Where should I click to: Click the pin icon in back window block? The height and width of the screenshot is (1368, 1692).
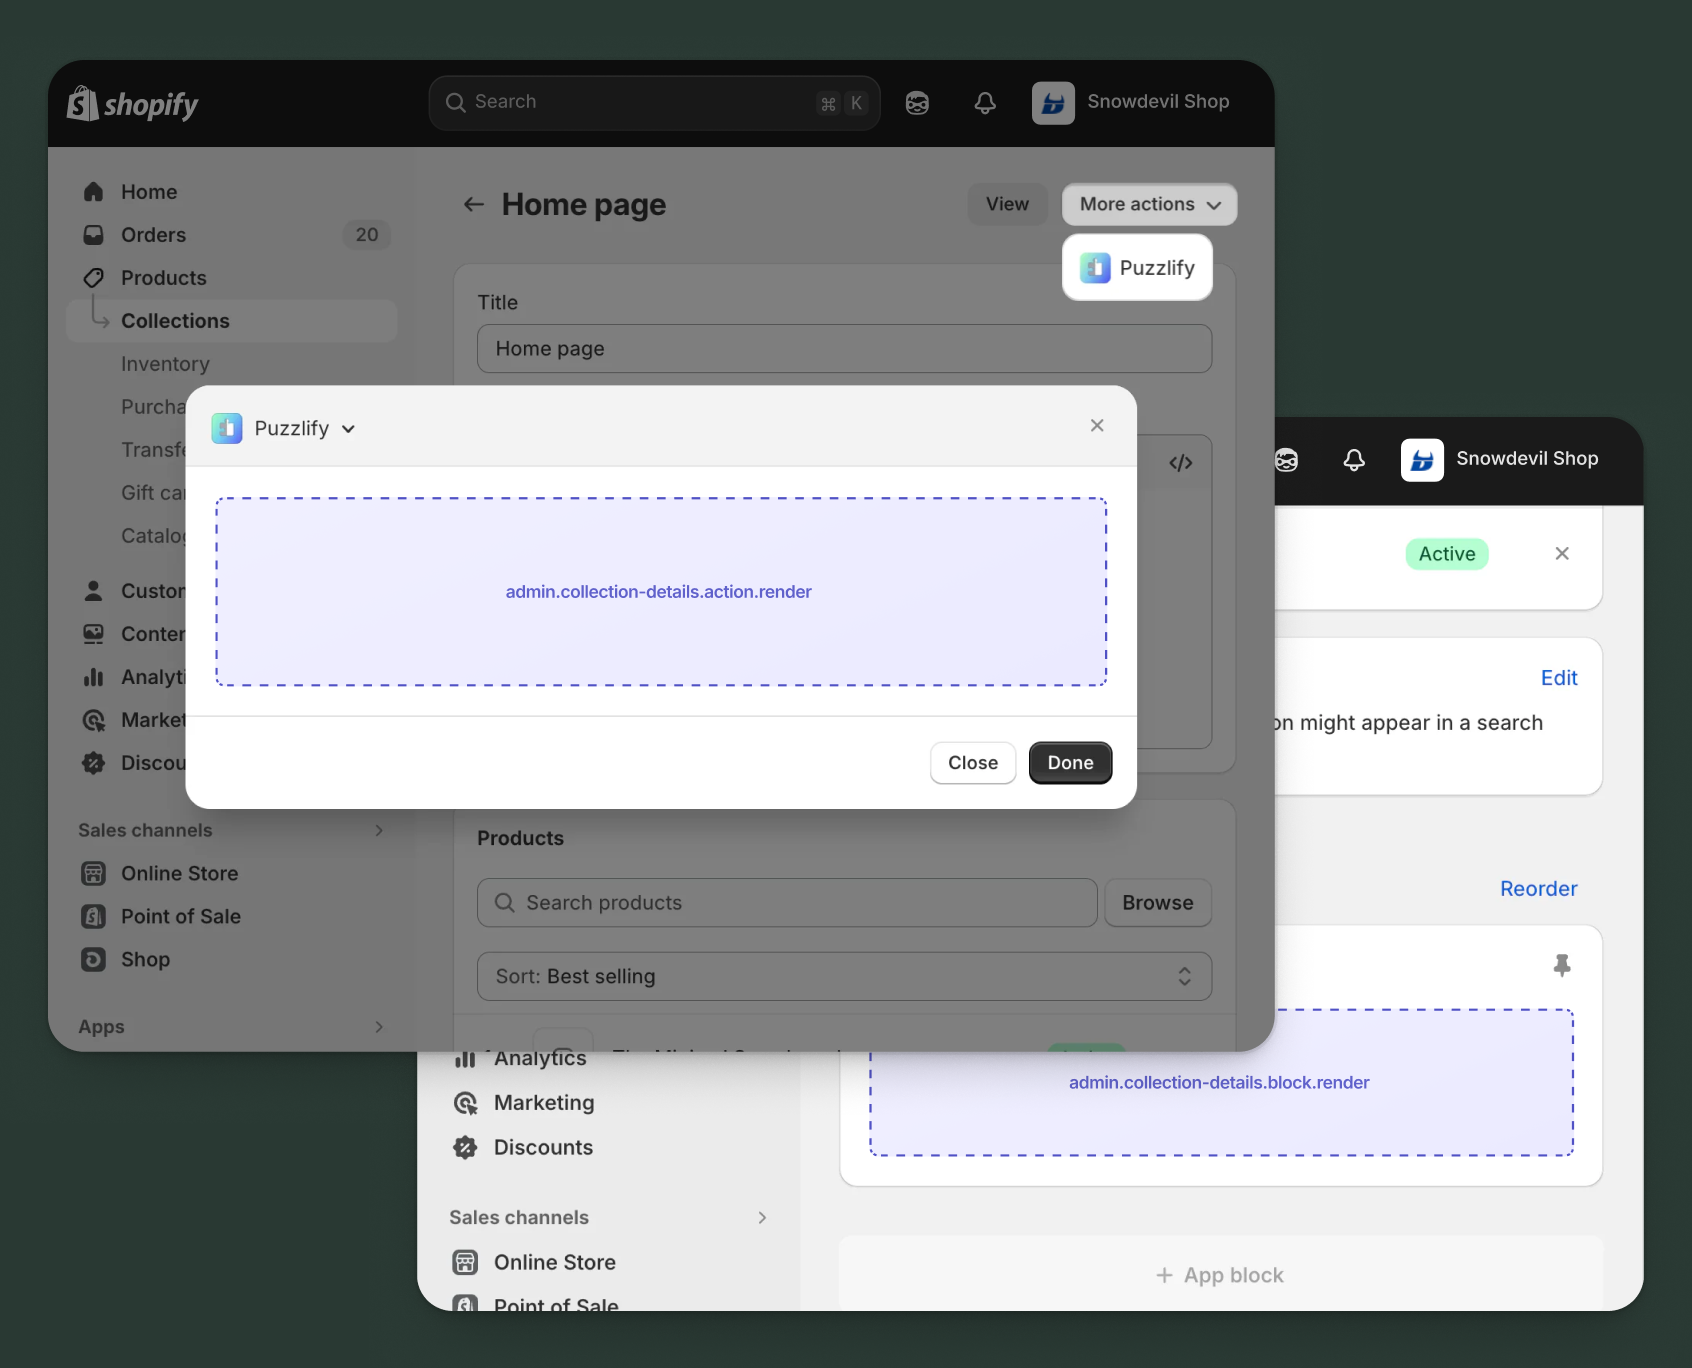1562,965
